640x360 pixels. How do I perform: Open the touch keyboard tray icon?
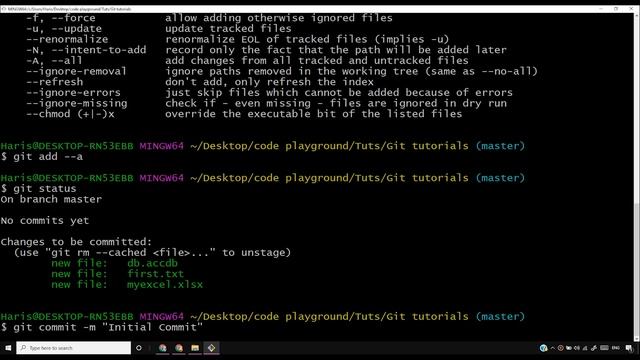click(604, 348)
